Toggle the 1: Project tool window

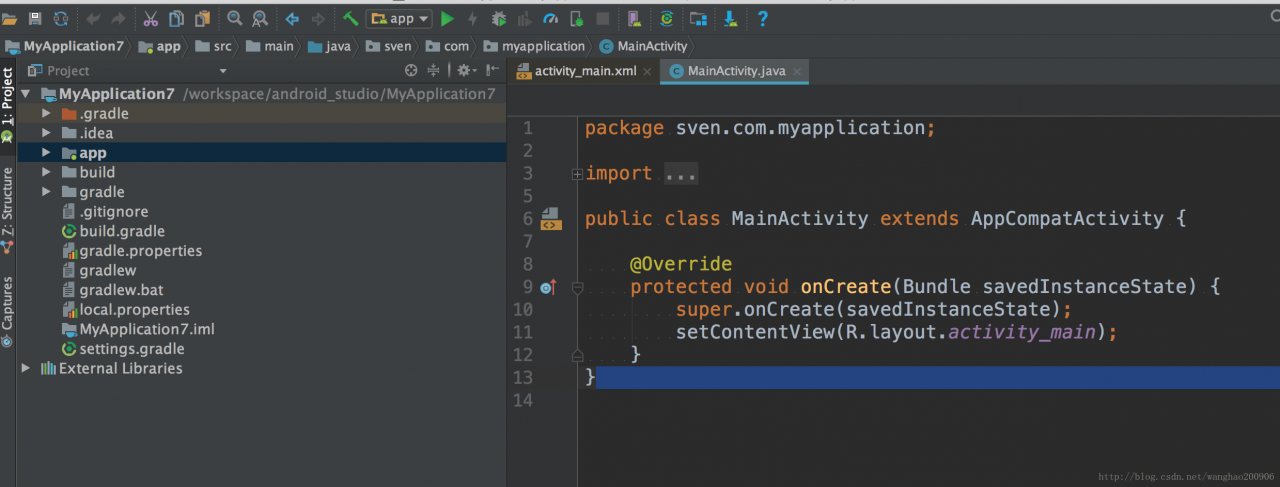(x=7, y=104)
